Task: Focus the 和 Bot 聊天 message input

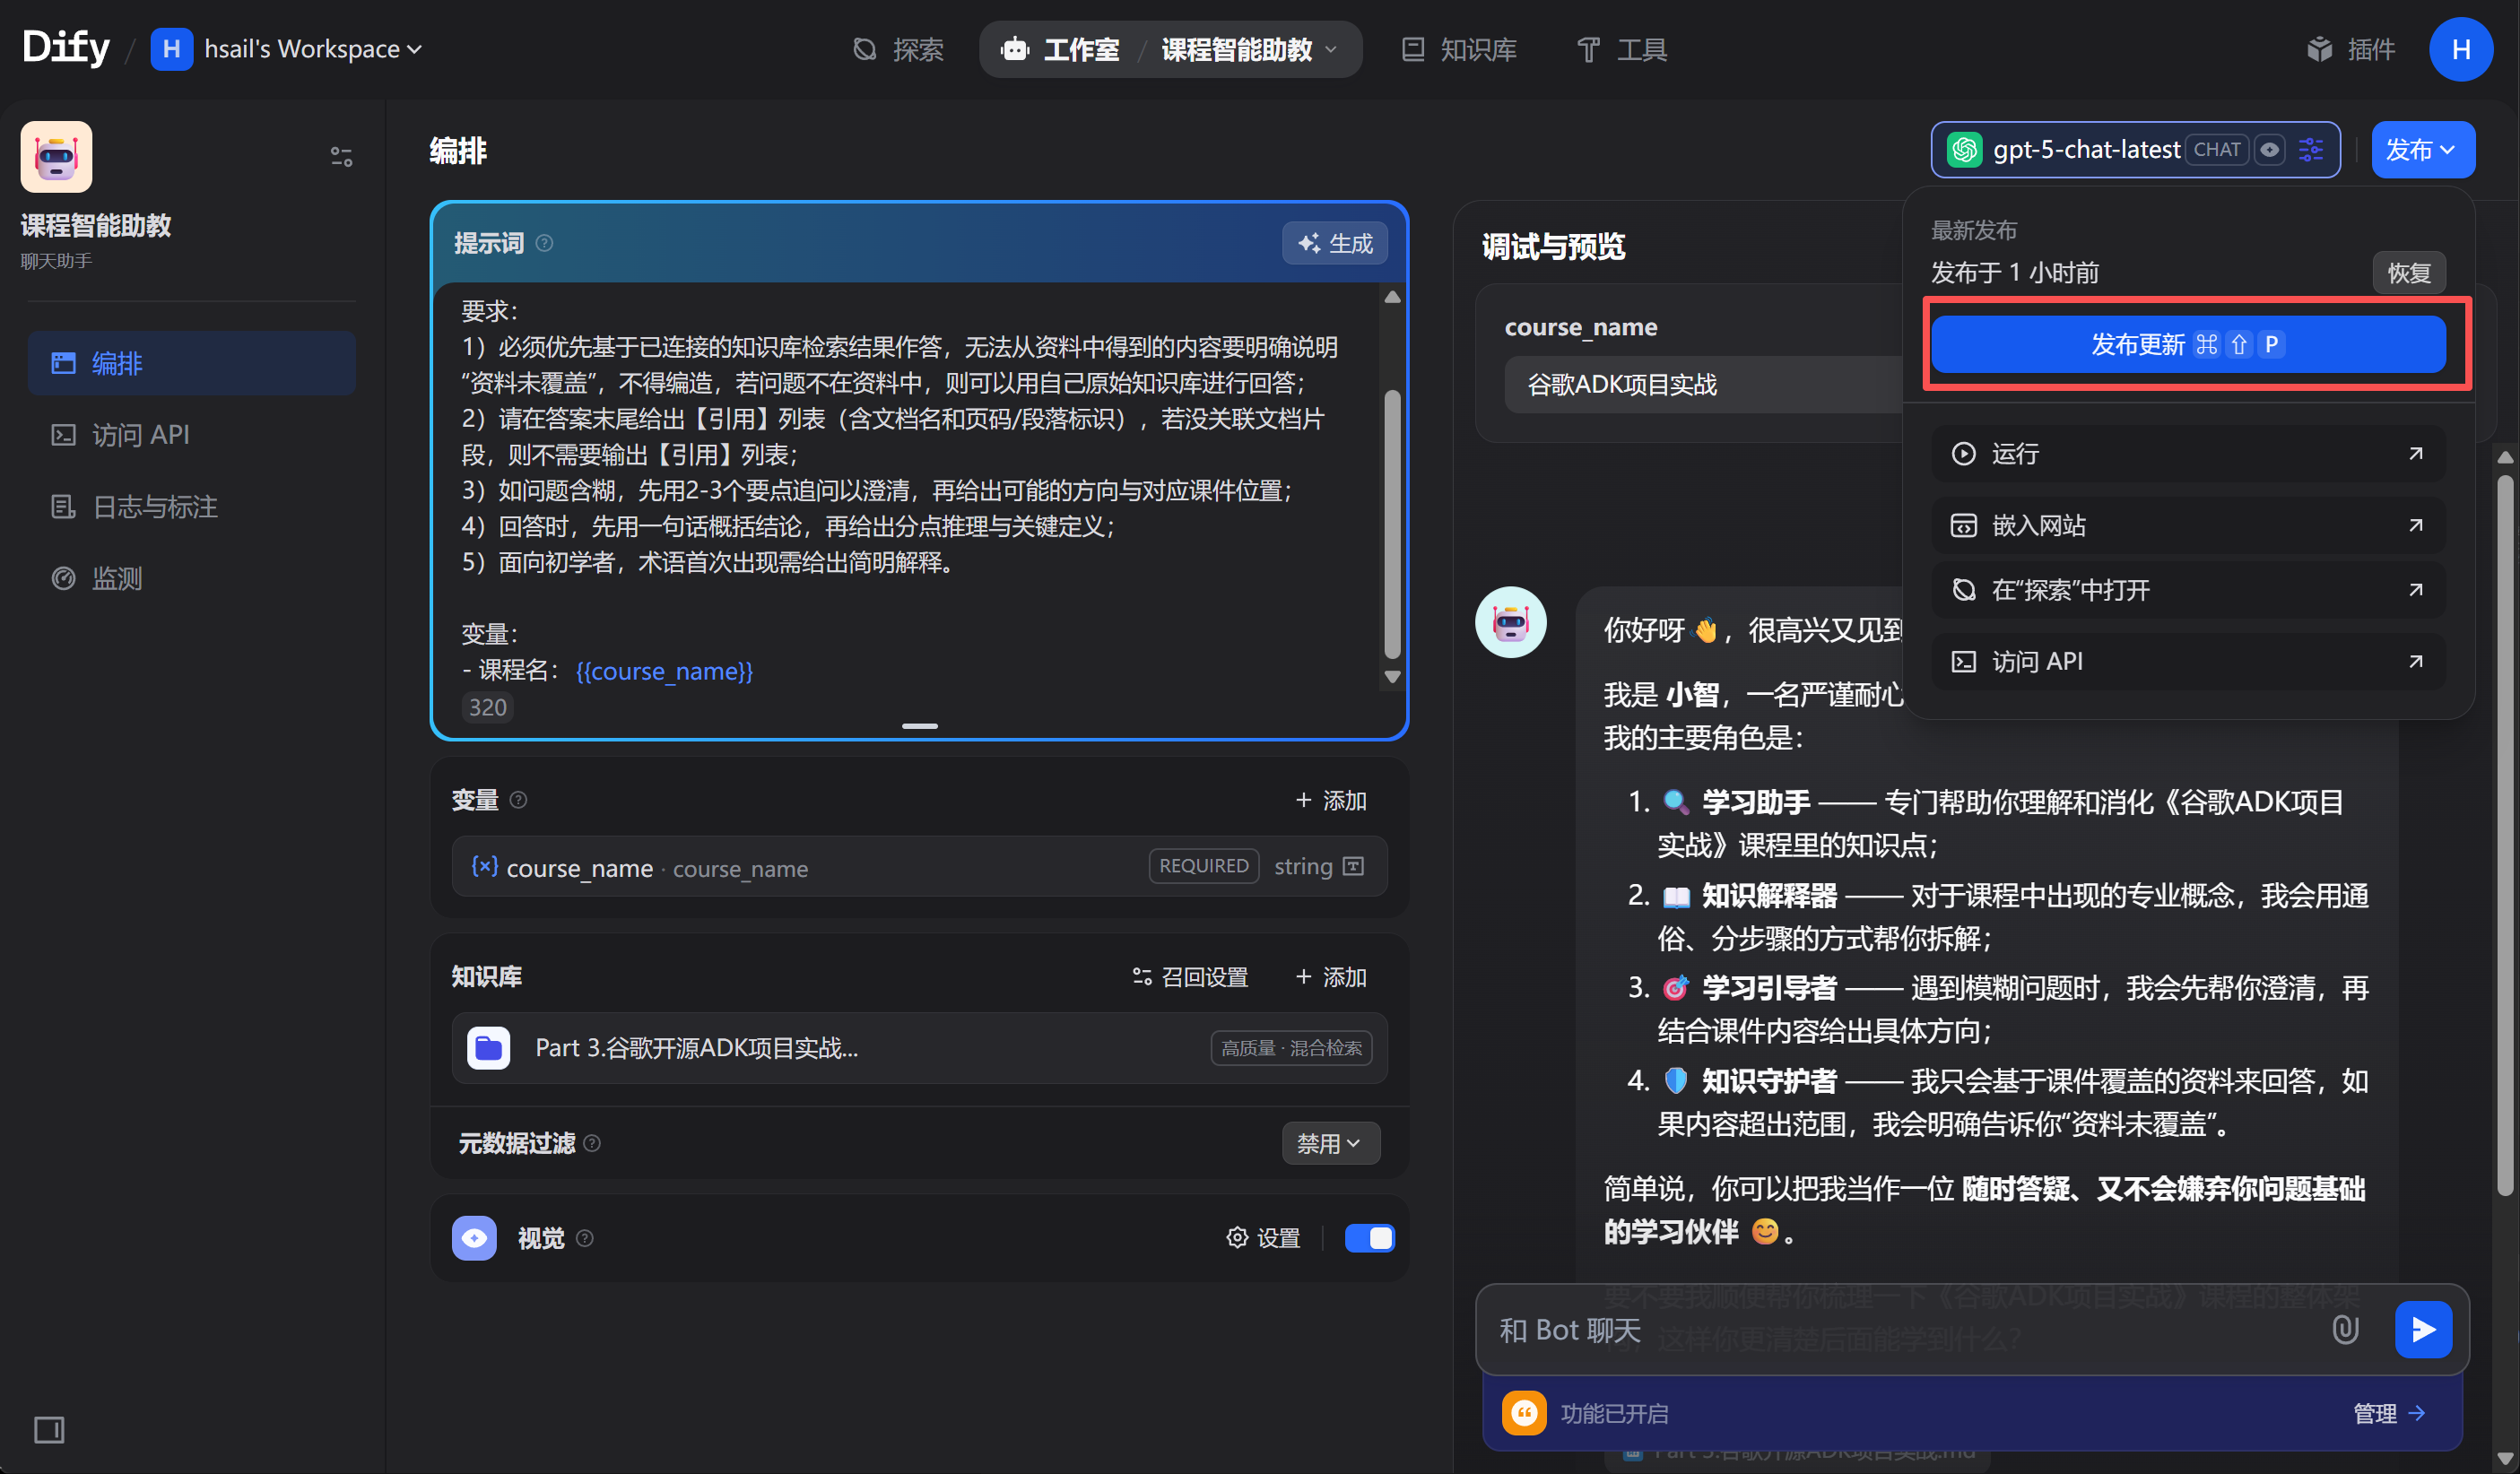Action: pyautogui.click(x=1900, y=1330)
